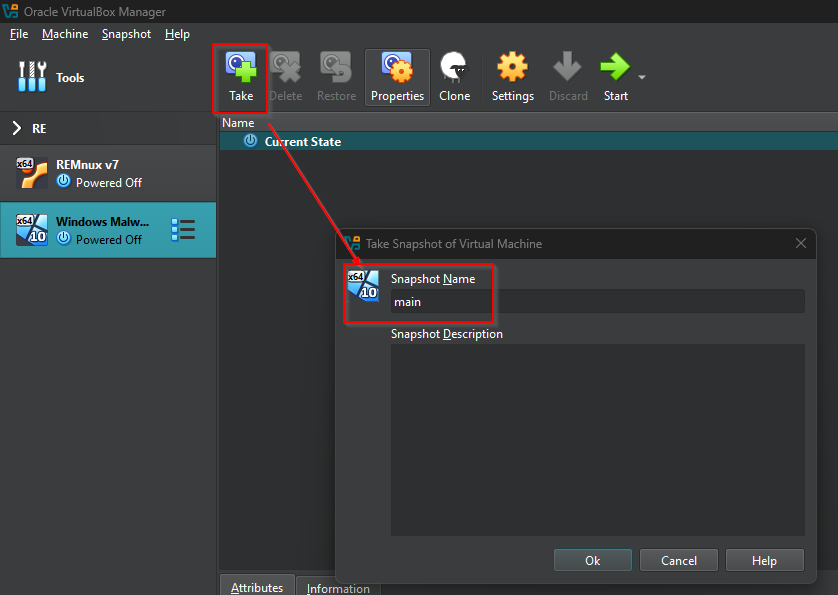The height and width of the screenshot is (595, 838).
Task: Open the Machine menu
Action: (65, 34)
